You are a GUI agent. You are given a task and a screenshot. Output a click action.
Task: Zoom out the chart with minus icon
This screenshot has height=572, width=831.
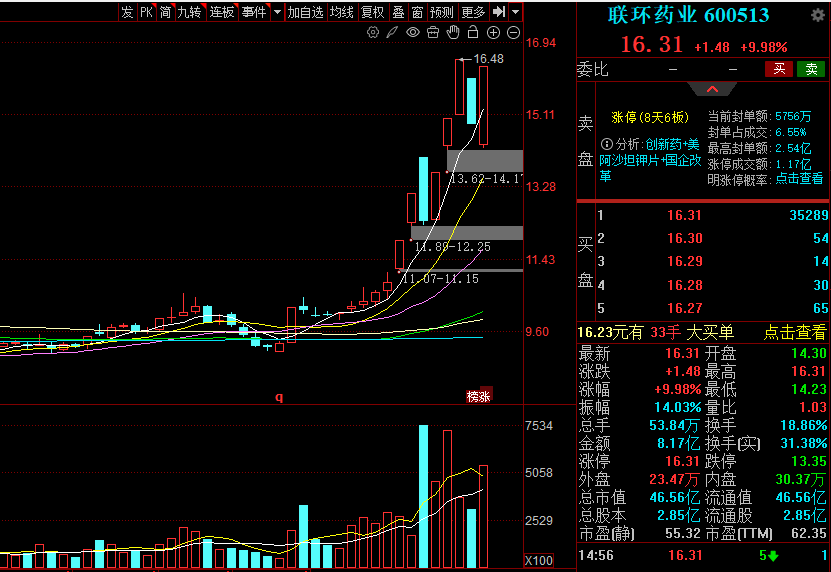(514, 33)
